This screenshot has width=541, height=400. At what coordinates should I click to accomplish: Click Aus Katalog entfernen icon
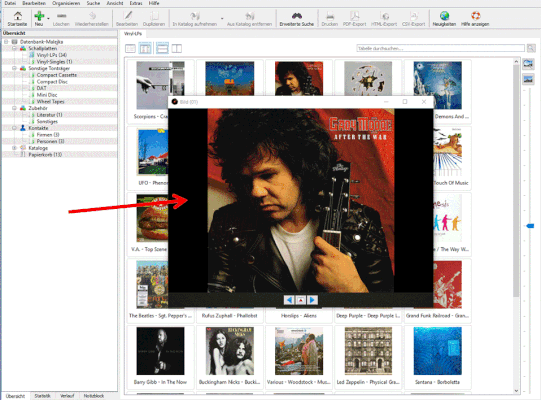pyautogui.click(x=249, y=16)
